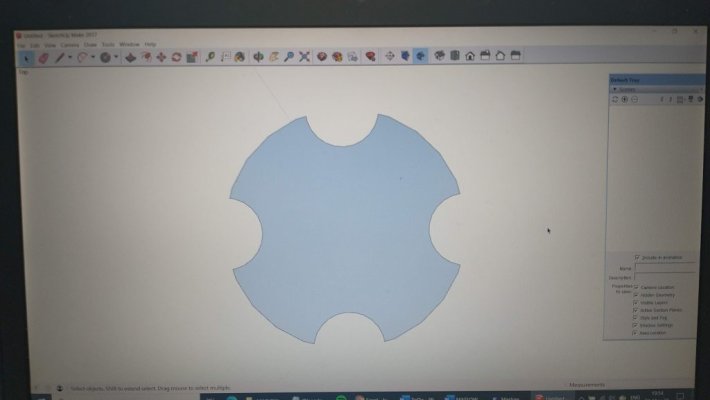Select the blue notched circle face
710x400 pixels.
[x=345, y=229]
